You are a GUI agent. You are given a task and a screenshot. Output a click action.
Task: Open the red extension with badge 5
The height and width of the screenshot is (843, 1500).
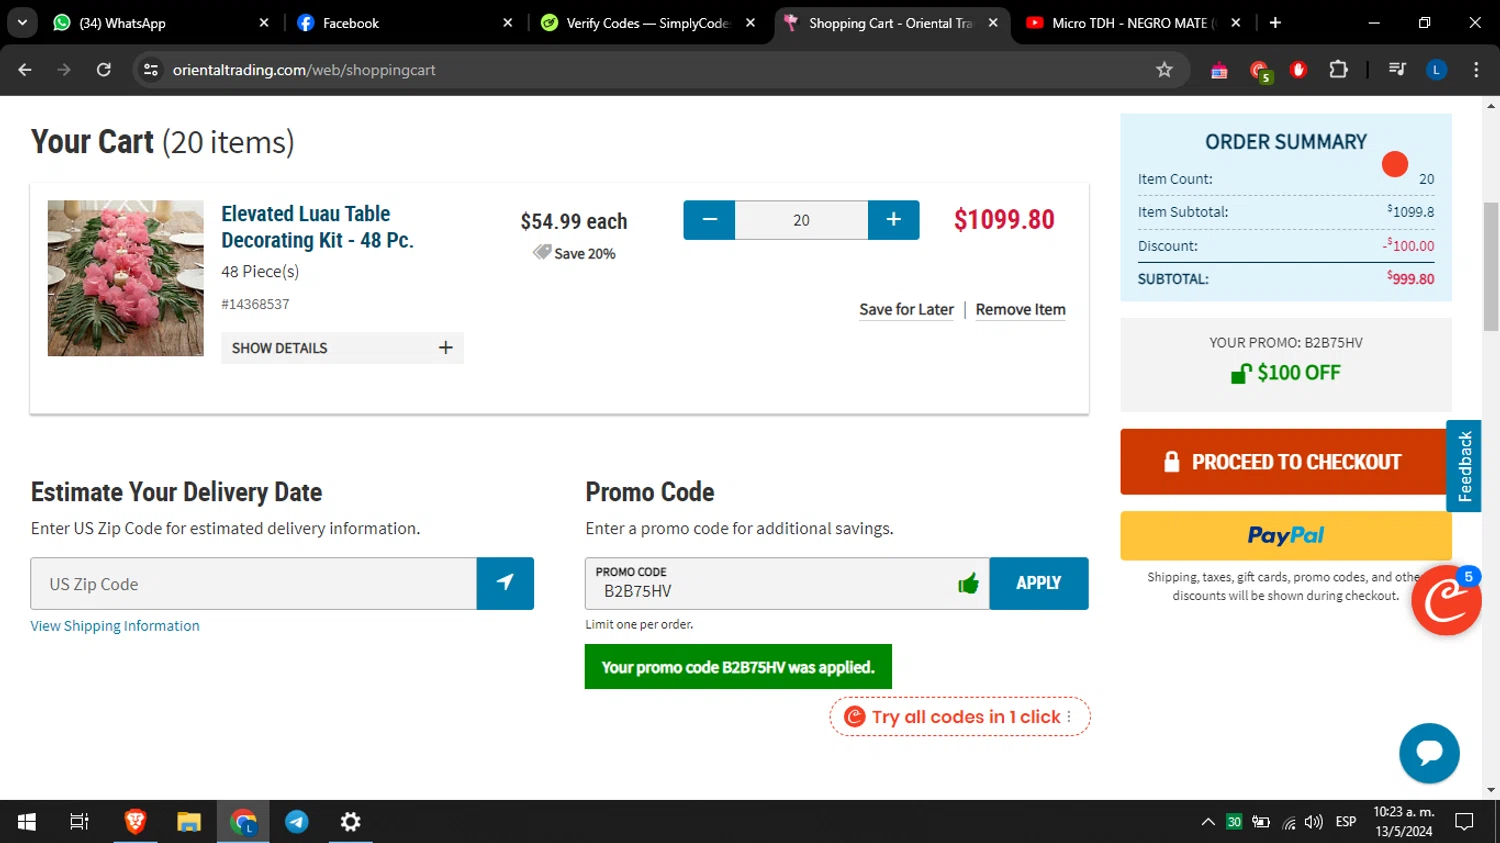[x=1259, y=70]
